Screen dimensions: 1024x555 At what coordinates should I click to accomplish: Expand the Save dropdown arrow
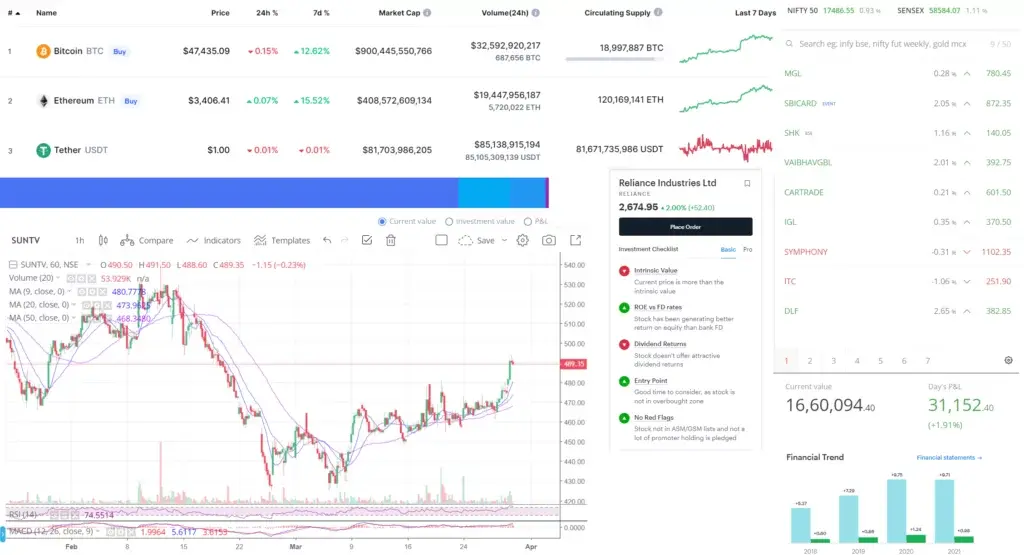click(x=504, y=240)
